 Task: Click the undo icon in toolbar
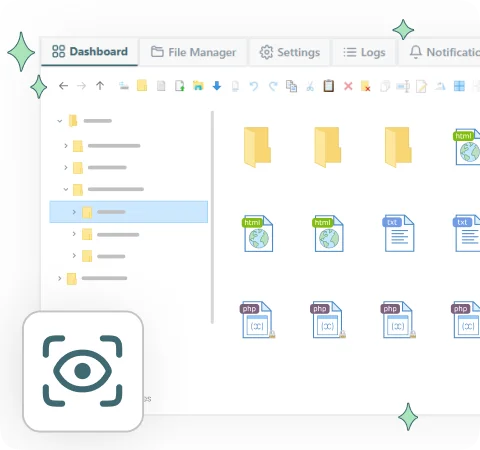(254, 86)
